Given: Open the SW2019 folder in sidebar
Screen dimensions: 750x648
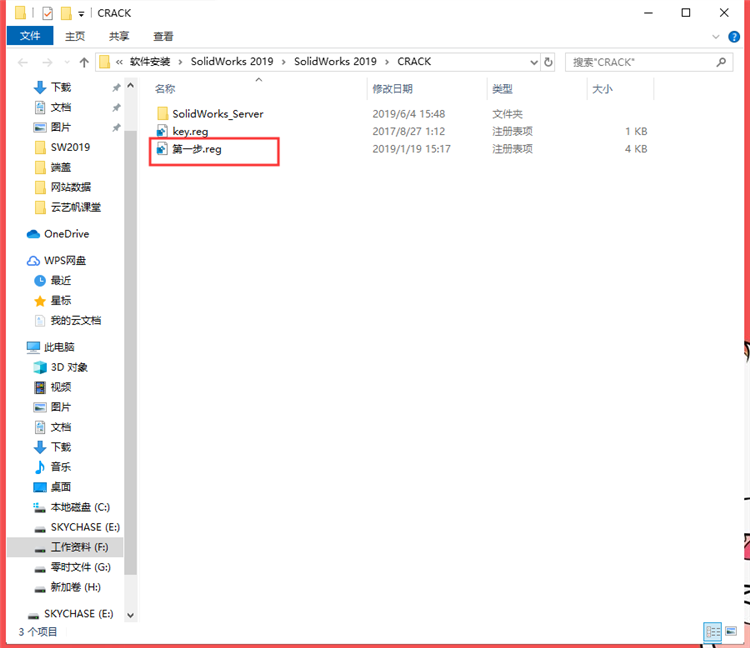Looking at the screenshot, I should pos(70,147).
